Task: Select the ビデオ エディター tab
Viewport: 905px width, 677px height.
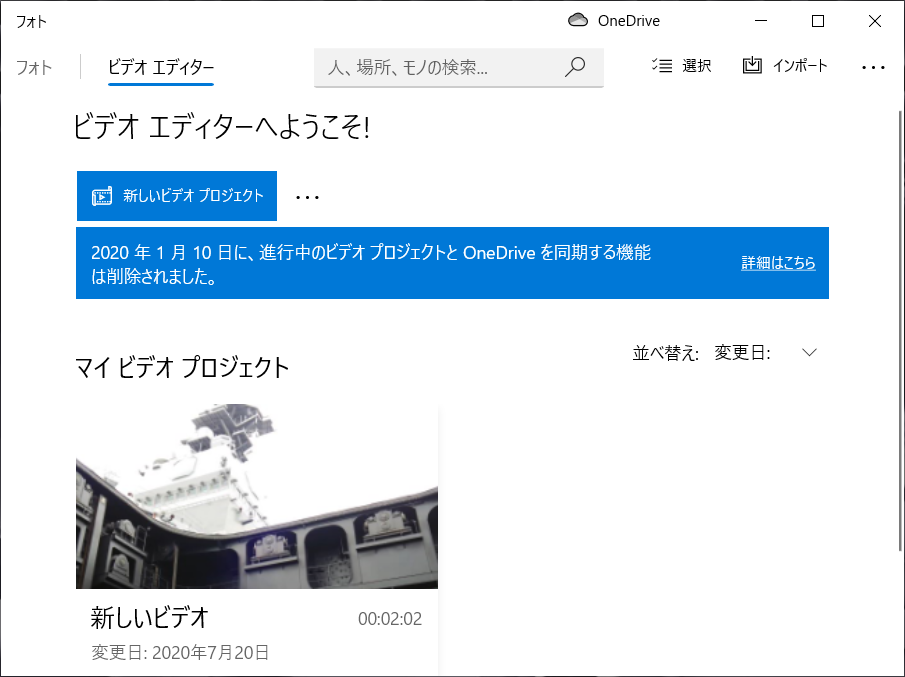Action: (x=161, y=68)
